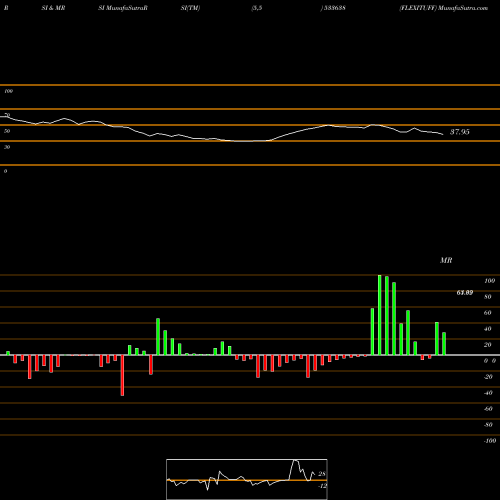Click the MR value 61.89 label
This screenshot has width=500, height=500.
click(465, 293)
